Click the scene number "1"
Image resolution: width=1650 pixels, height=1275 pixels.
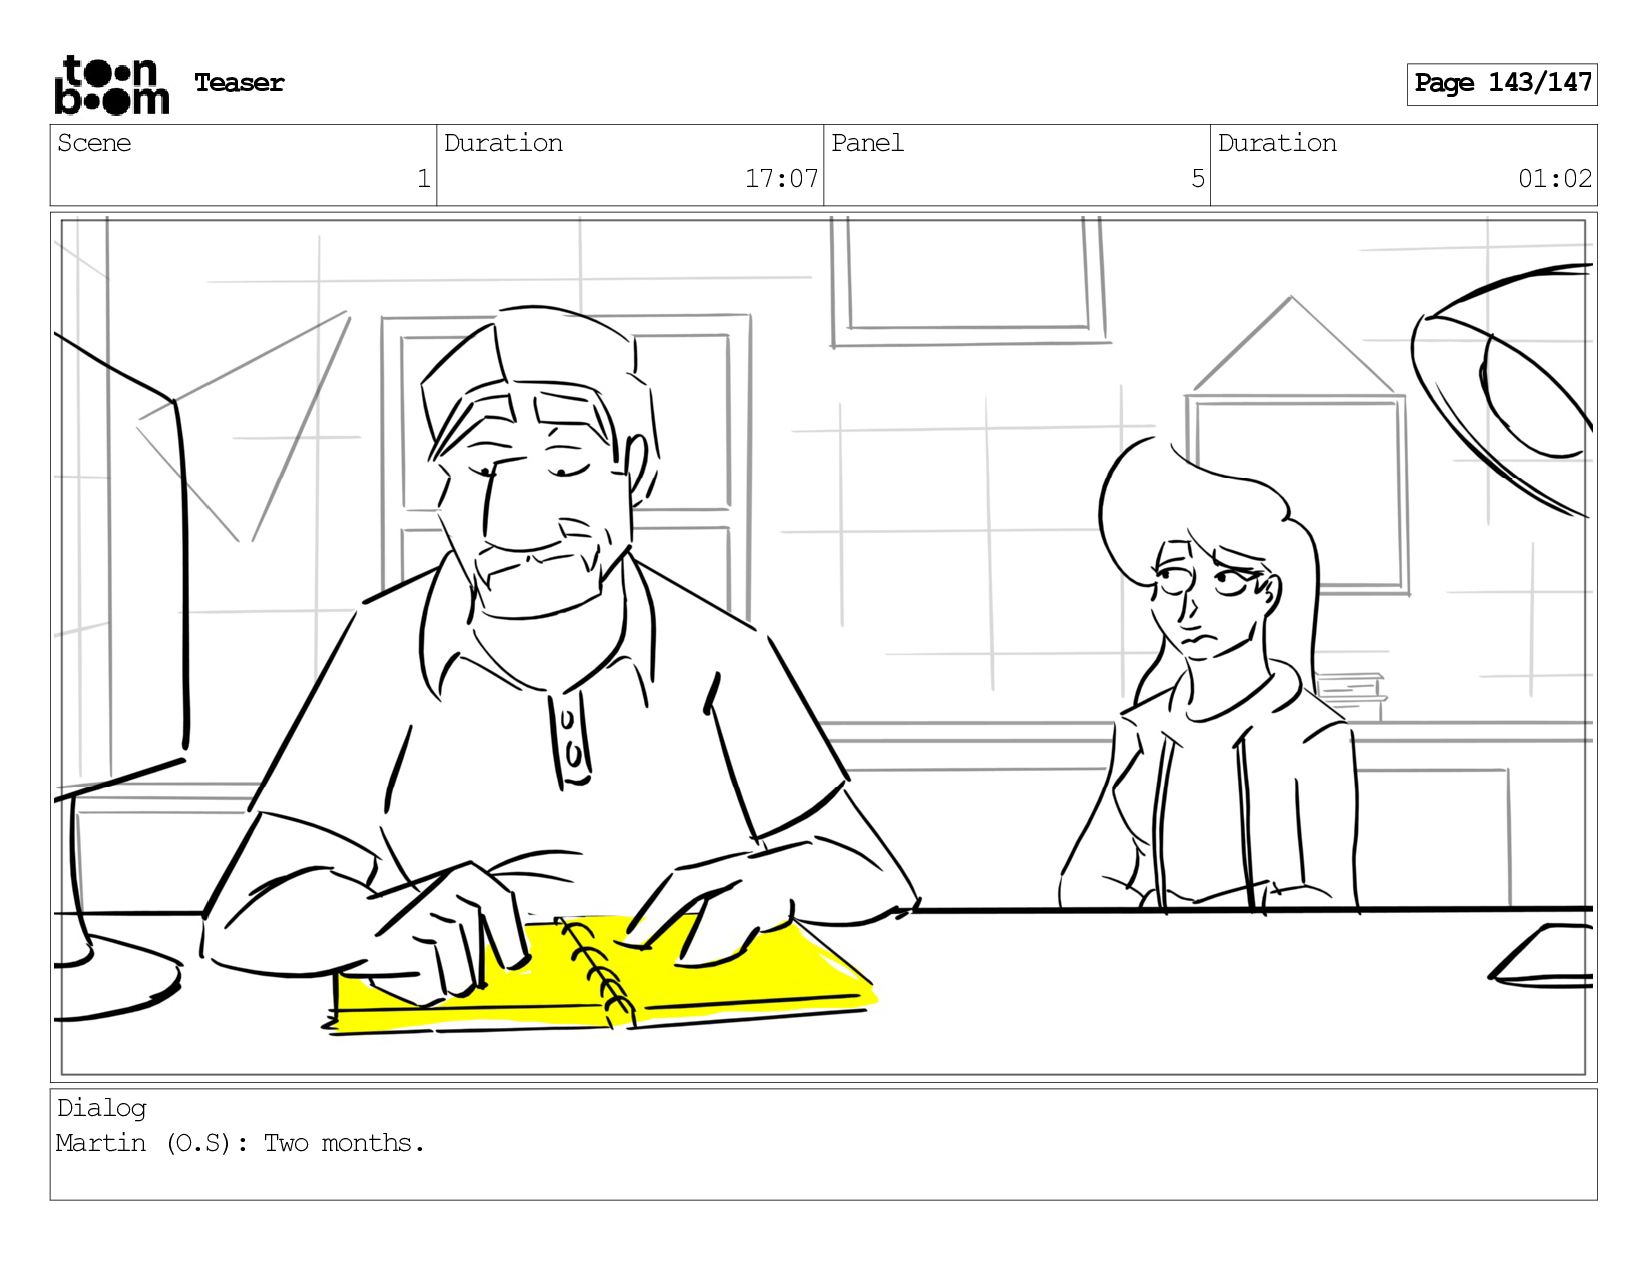coord(423,179)
